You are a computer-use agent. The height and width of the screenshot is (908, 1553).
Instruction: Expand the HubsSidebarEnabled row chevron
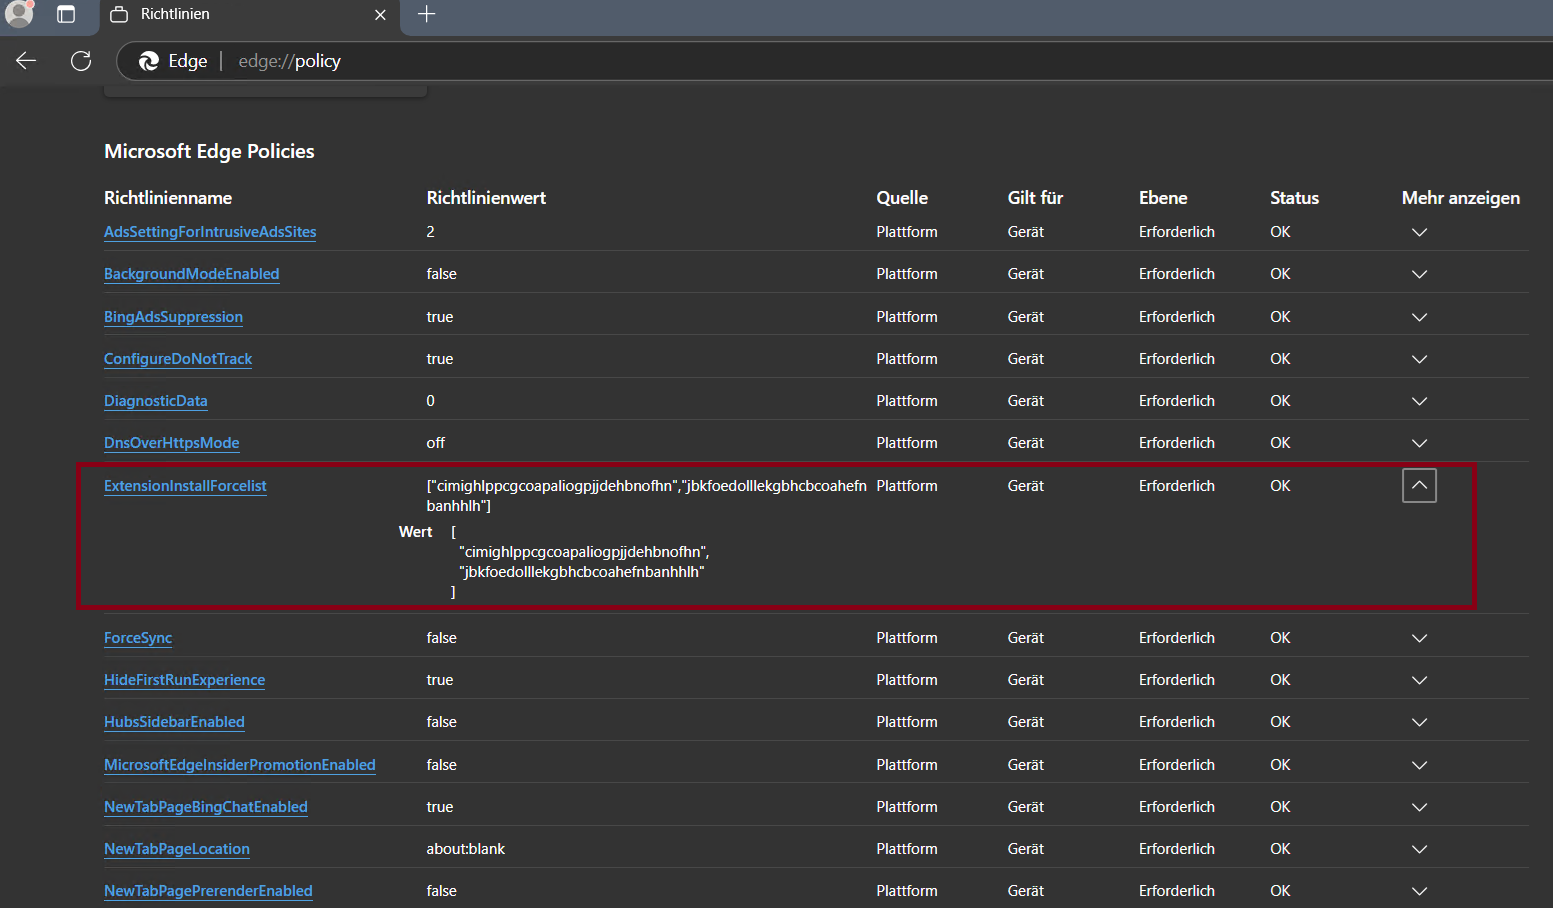[1419, 722]
